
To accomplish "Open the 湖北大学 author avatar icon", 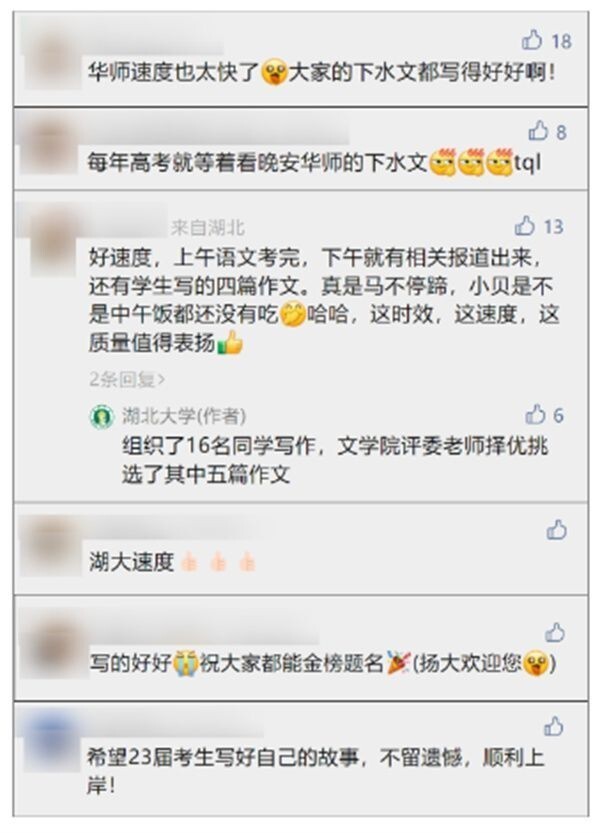I will coord(102,416).
